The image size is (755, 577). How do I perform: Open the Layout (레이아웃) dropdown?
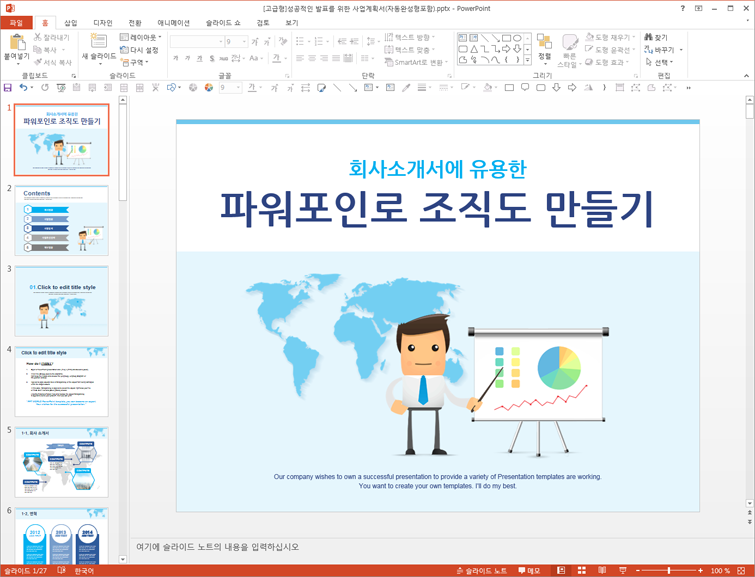(x=141, y=37)
